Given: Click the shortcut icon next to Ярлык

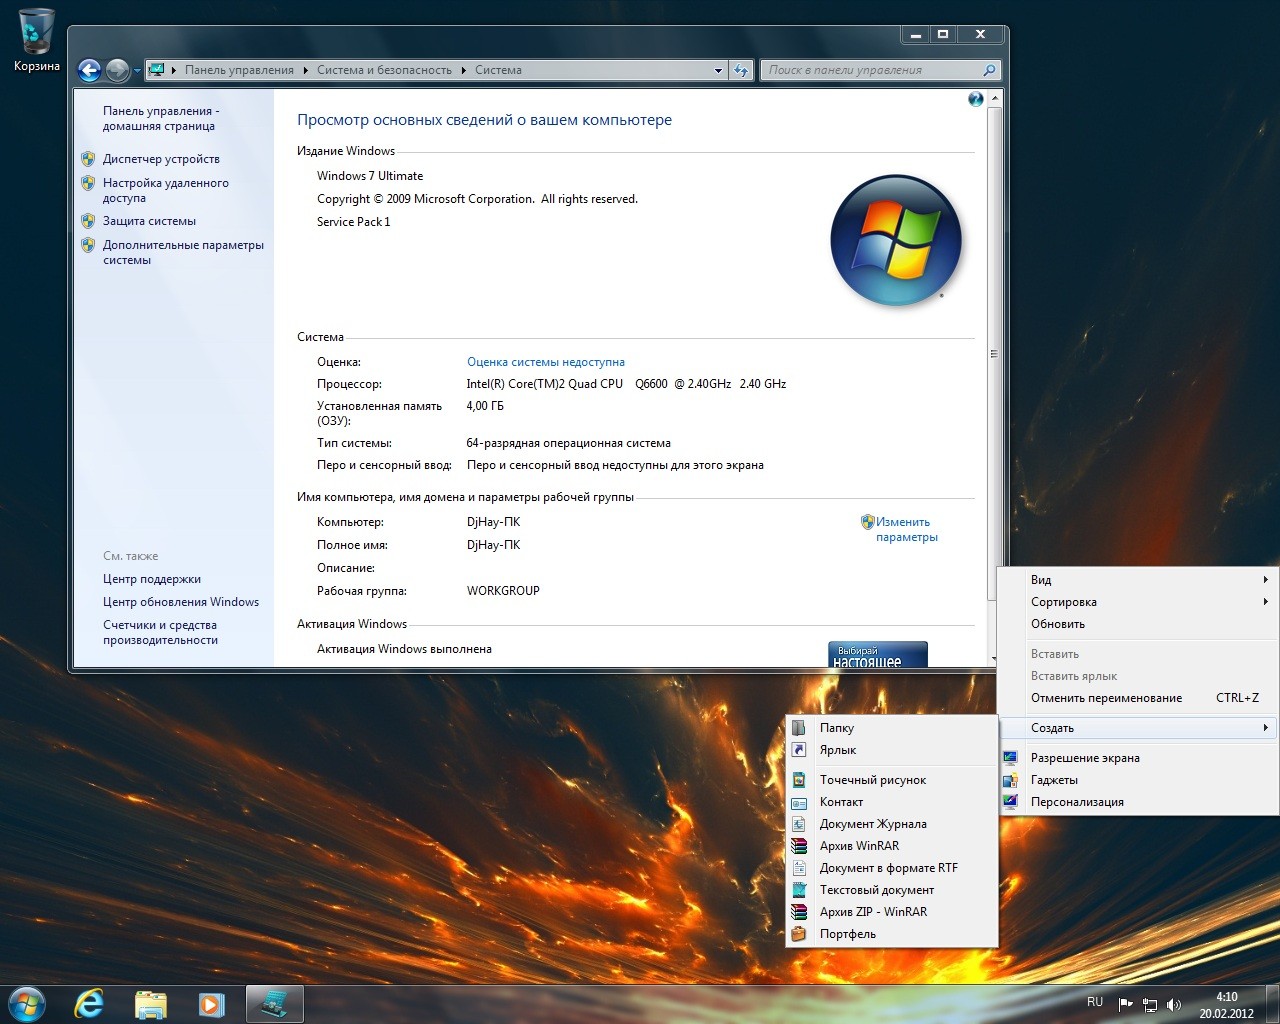Looking at the screenshot, I should tap(799, 750).
